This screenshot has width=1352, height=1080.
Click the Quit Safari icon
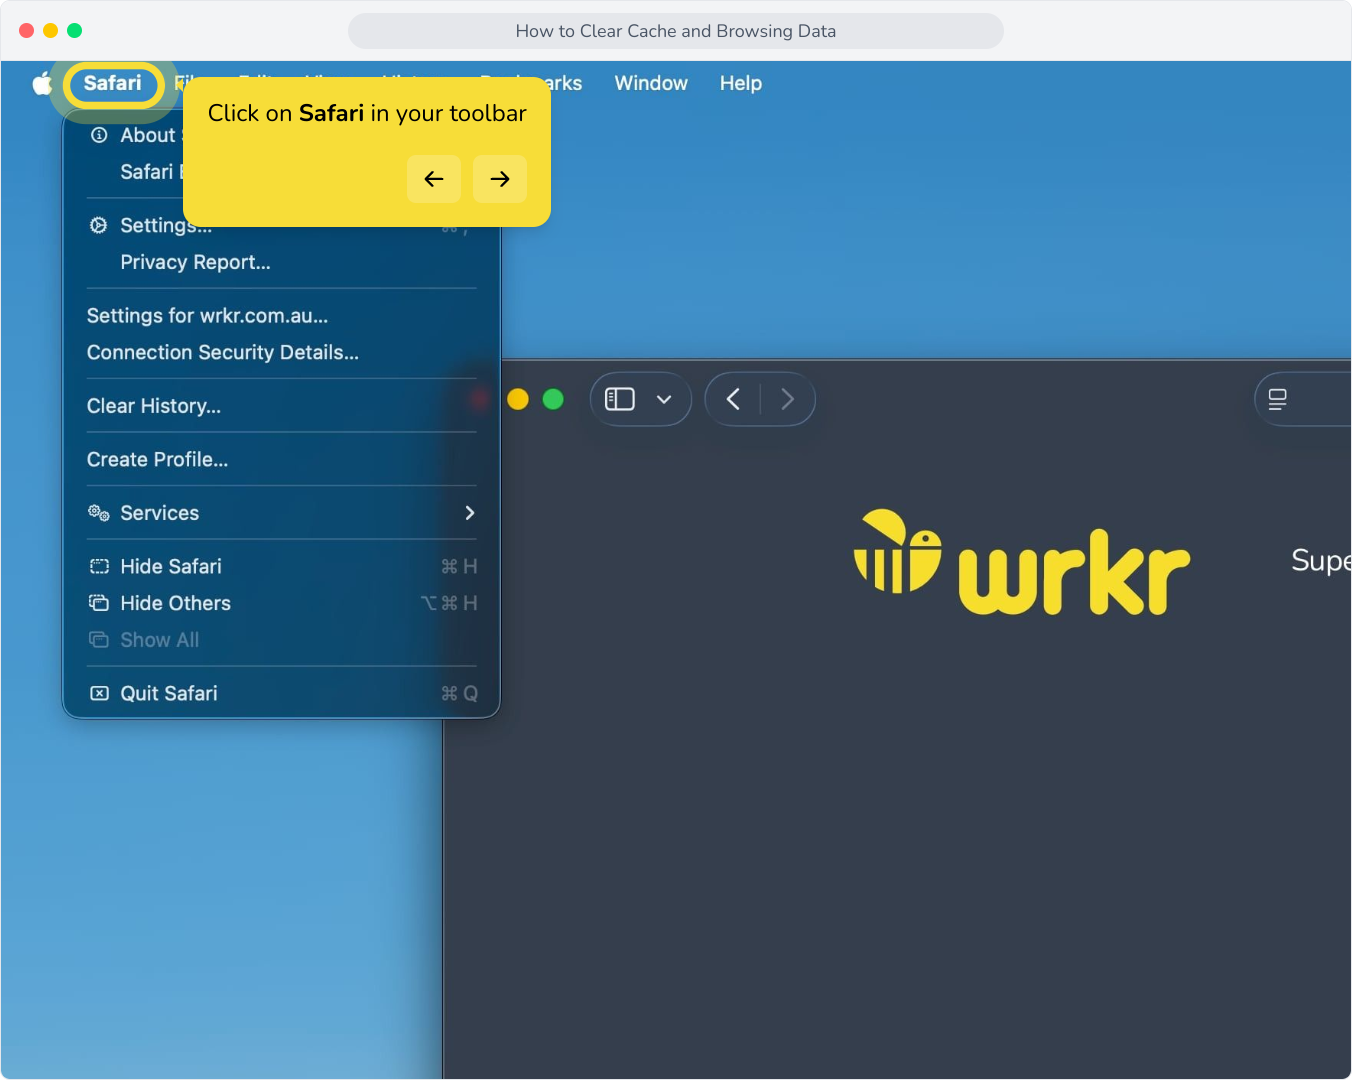[x=99, y=693]
